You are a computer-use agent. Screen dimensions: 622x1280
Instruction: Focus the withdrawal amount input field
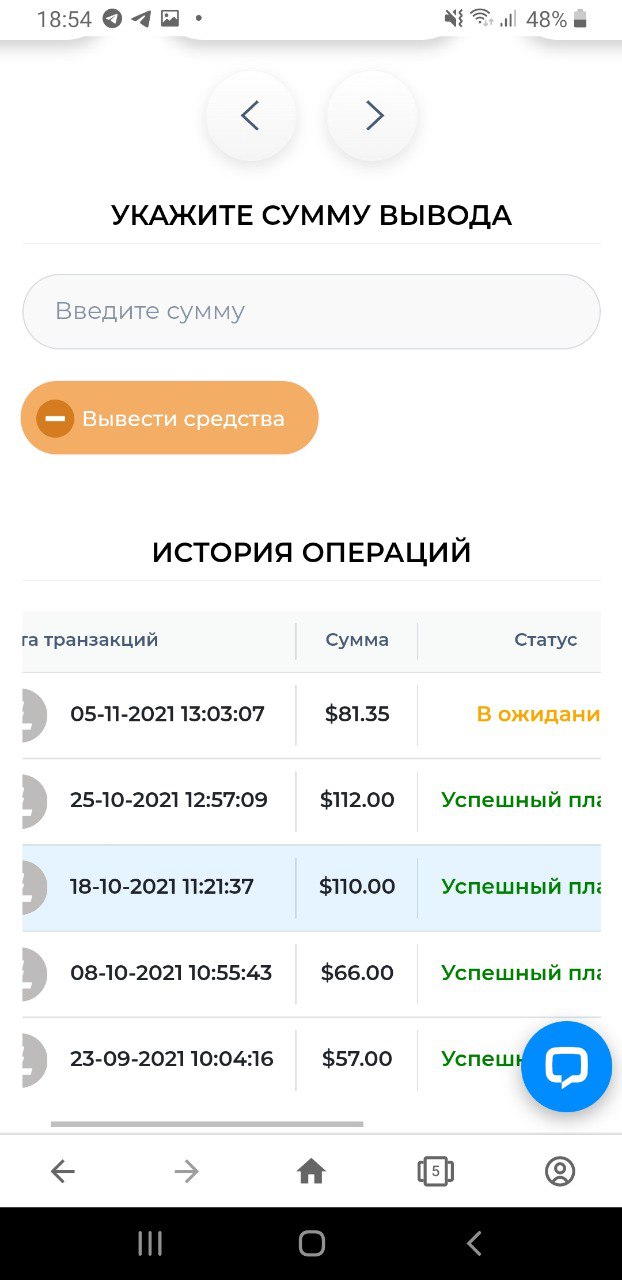tap(311, 311)
